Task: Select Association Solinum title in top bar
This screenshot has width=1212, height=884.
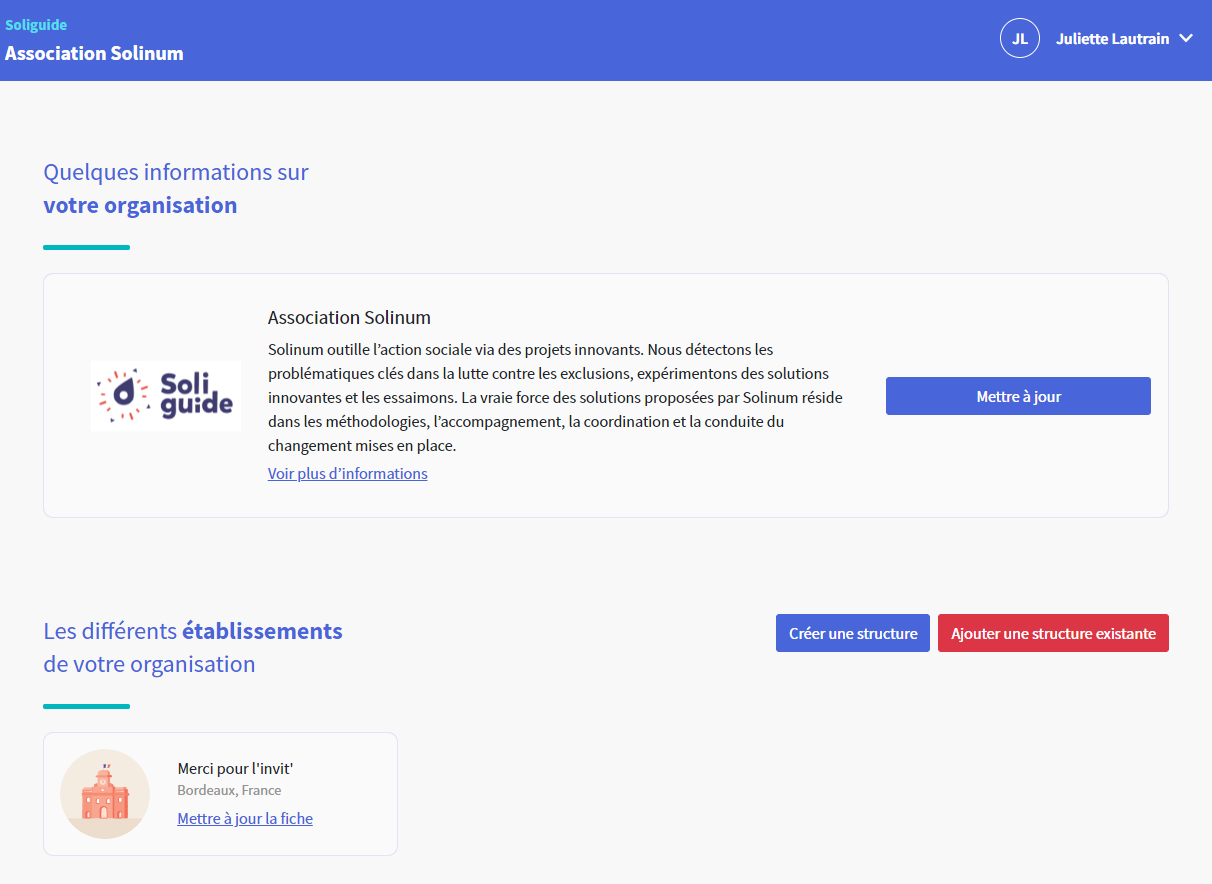Action: (x=94, y=53)
